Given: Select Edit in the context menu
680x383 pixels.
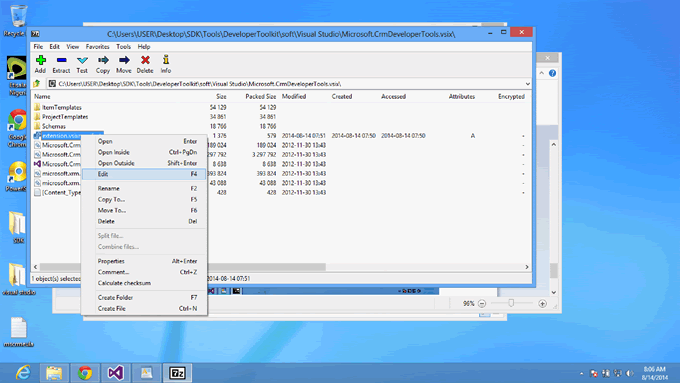Looking at the screenshot, I should [144, 174].
